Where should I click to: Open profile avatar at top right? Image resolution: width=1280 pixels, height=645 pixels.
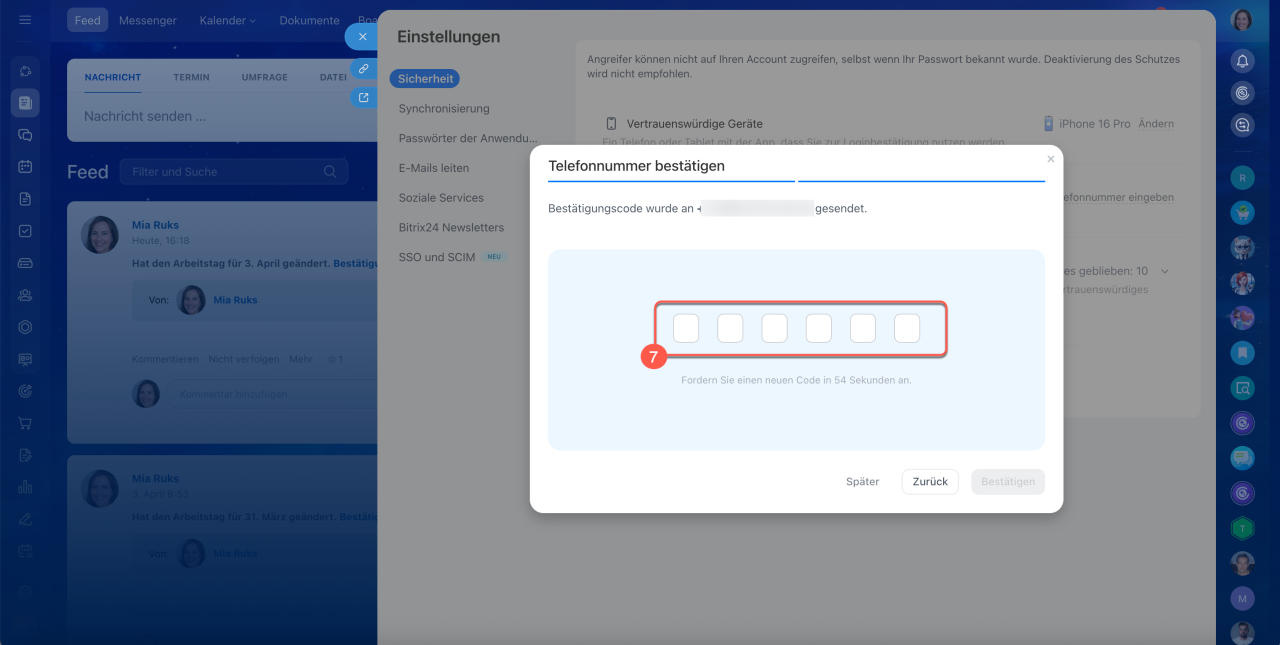click(x=1241, y=20)
